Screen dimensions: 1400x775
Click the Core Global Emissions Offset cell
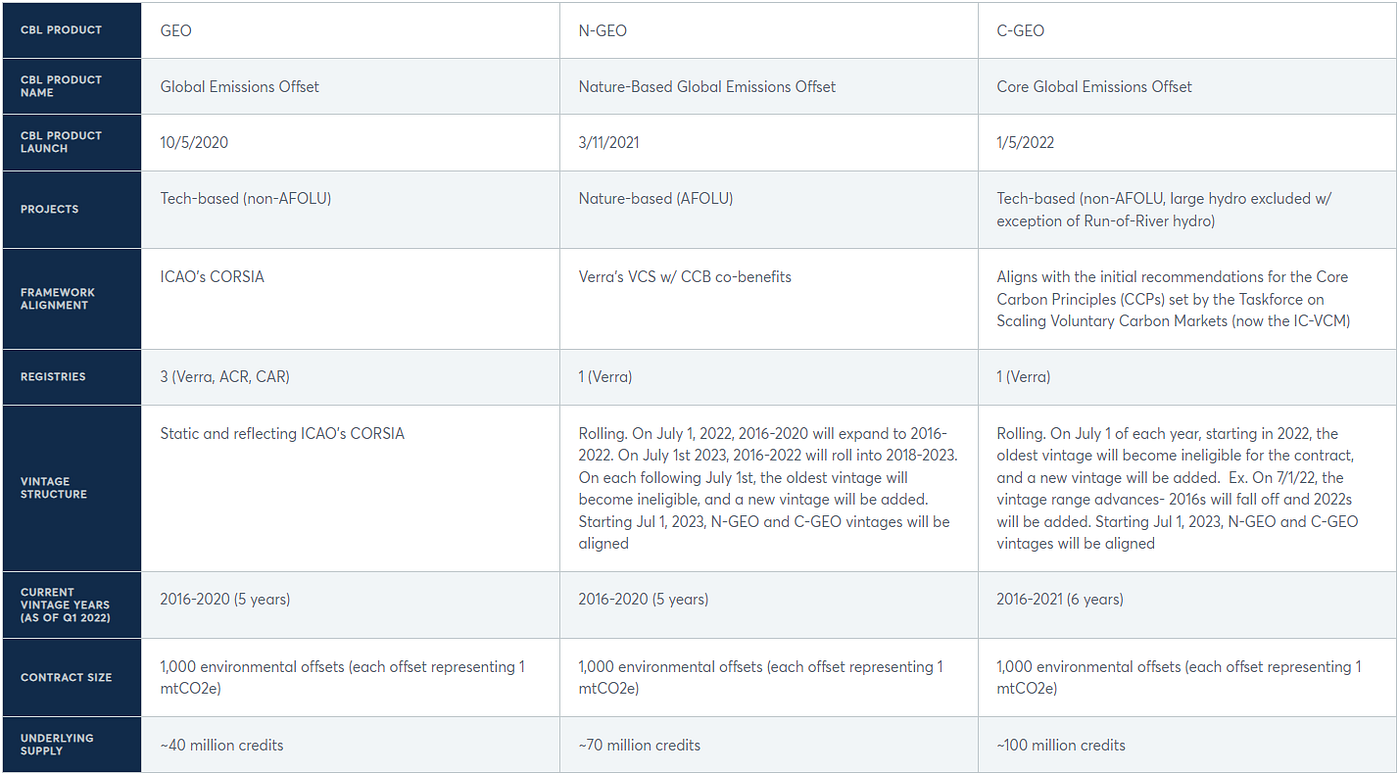click(x=1187, y=86)
